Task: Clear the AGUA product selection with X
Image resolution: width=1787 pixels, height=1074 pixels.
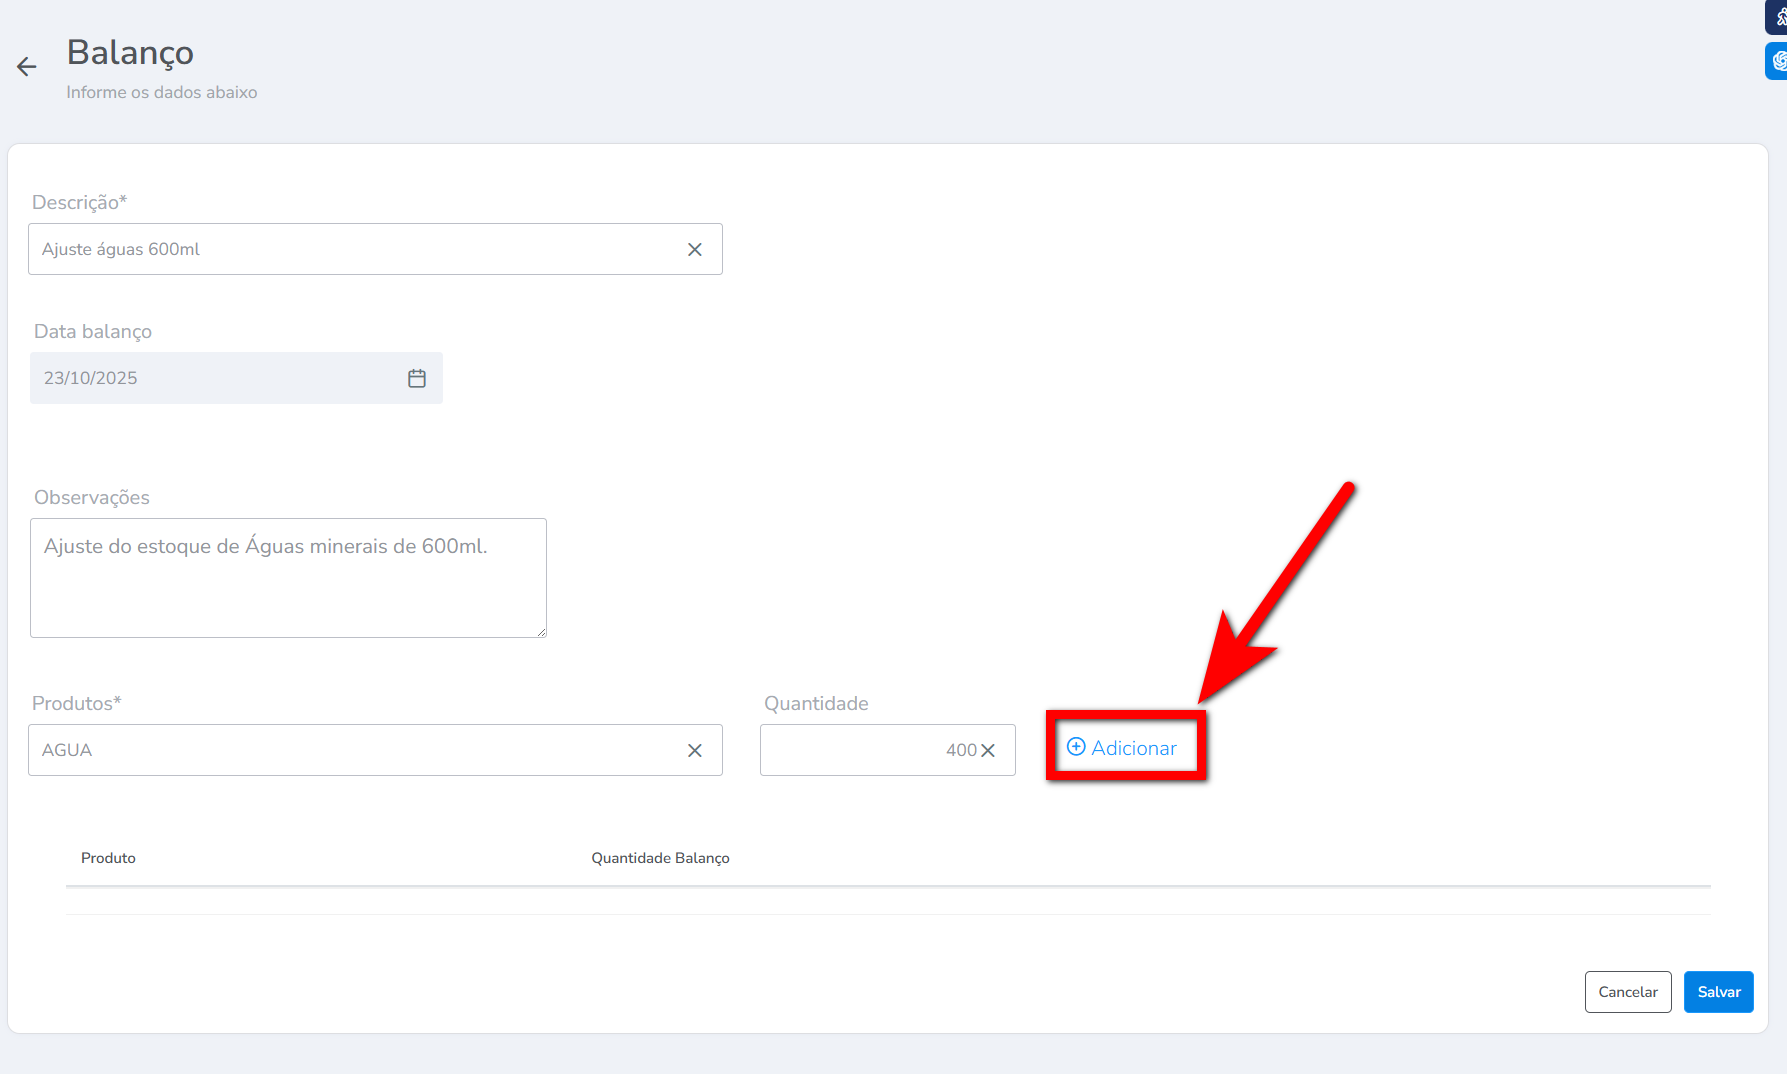Action: tap(695, 751)
